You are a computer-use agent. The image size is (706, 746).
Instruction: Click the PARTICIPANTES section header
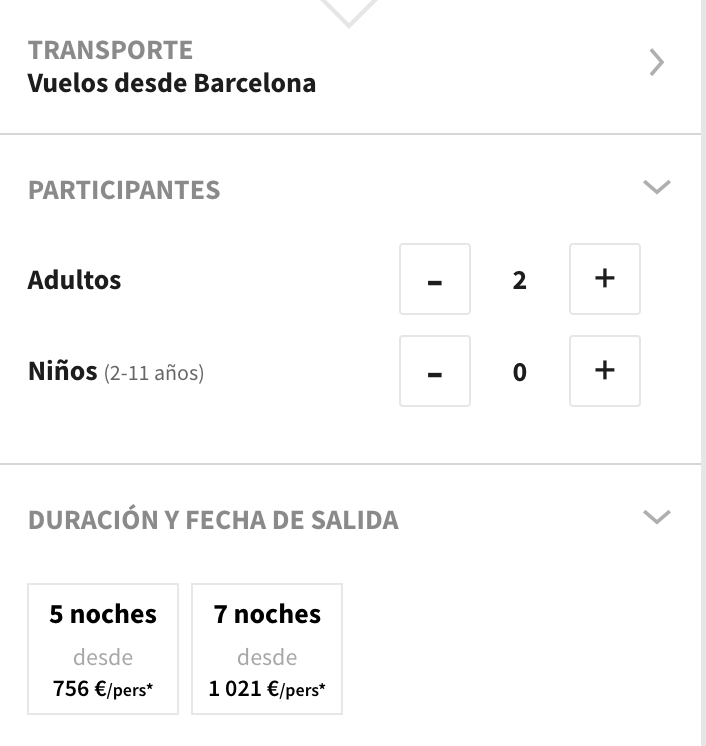tap(124, 190)
